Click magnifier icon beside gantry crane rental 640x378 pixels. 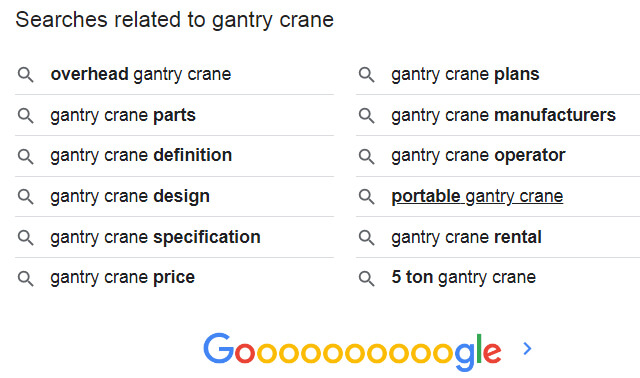pos(366,238)
